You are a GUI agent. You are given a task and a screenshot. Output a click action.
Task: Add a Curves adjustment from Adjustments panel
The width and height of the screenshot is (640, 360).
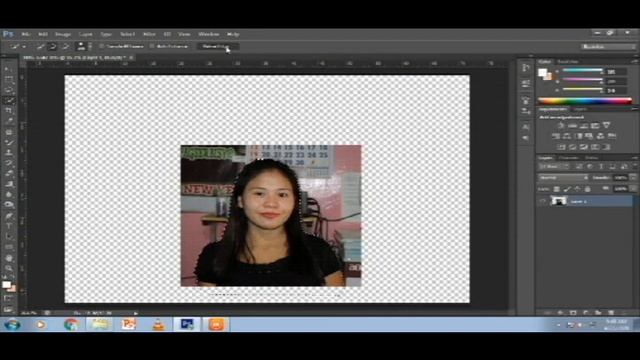[584, 126]
